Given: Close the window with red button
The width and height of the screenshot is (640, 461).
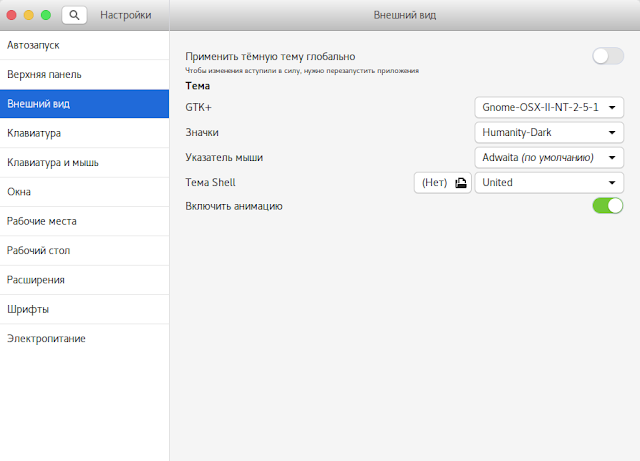Looking at the screenshot, I should (11, 15).
